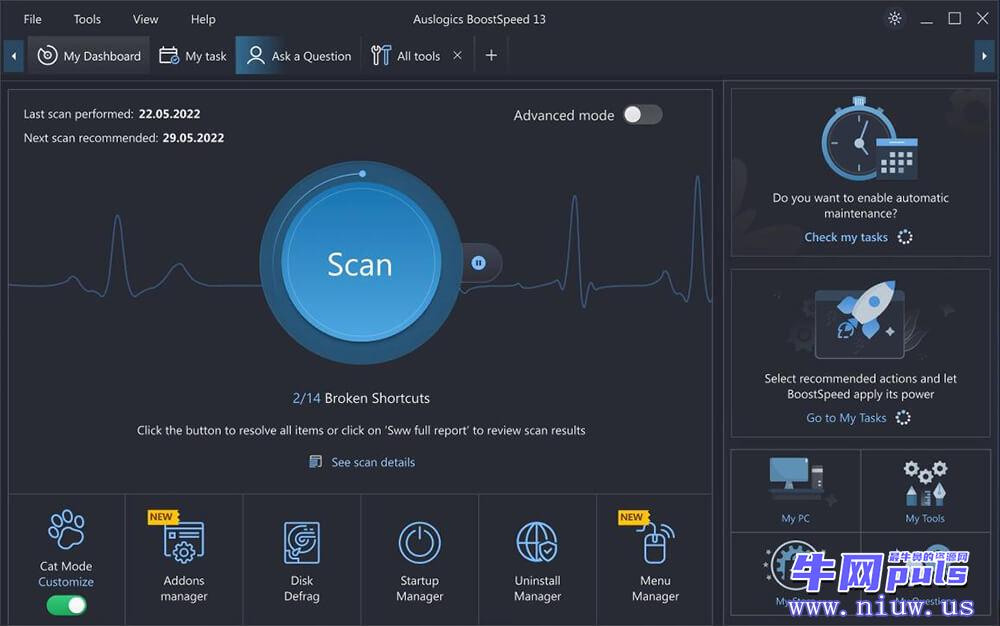Open the Disk Defrag tool
The width and height of the screenshot is (1000, 626).
(302, 559)
